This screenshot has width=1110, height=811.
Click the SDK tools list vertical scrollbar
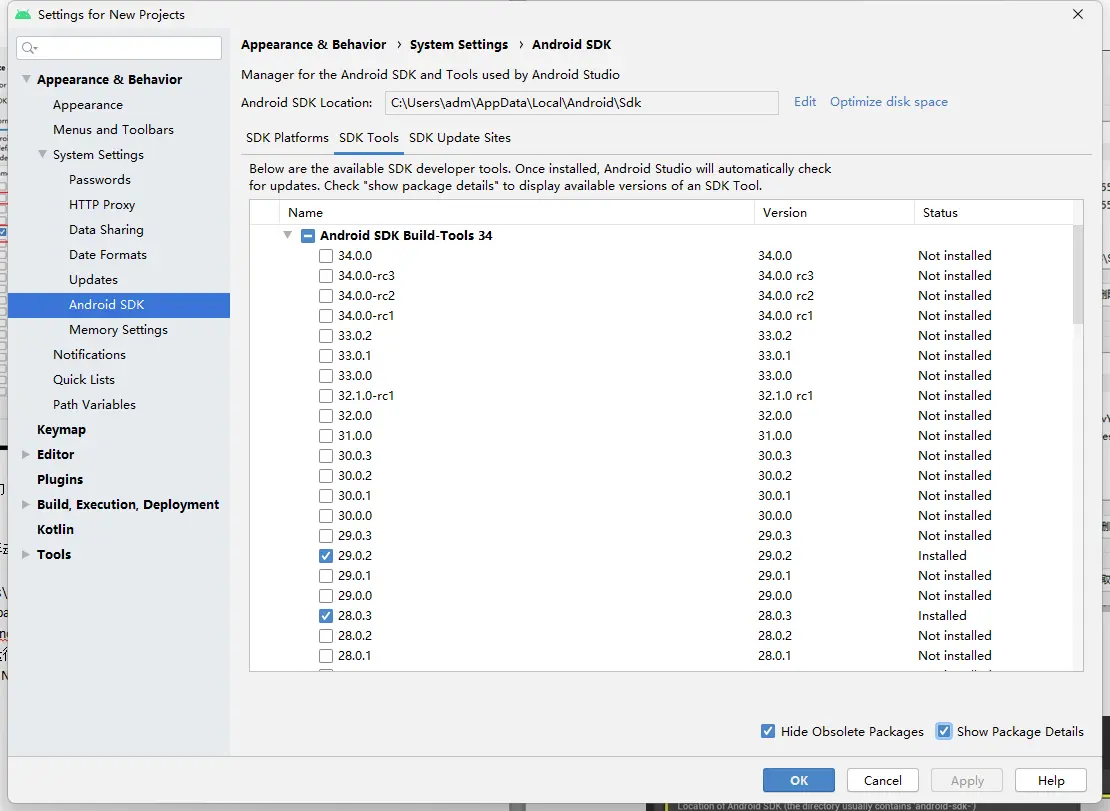pyautogui.click(x=1077, y=274)
